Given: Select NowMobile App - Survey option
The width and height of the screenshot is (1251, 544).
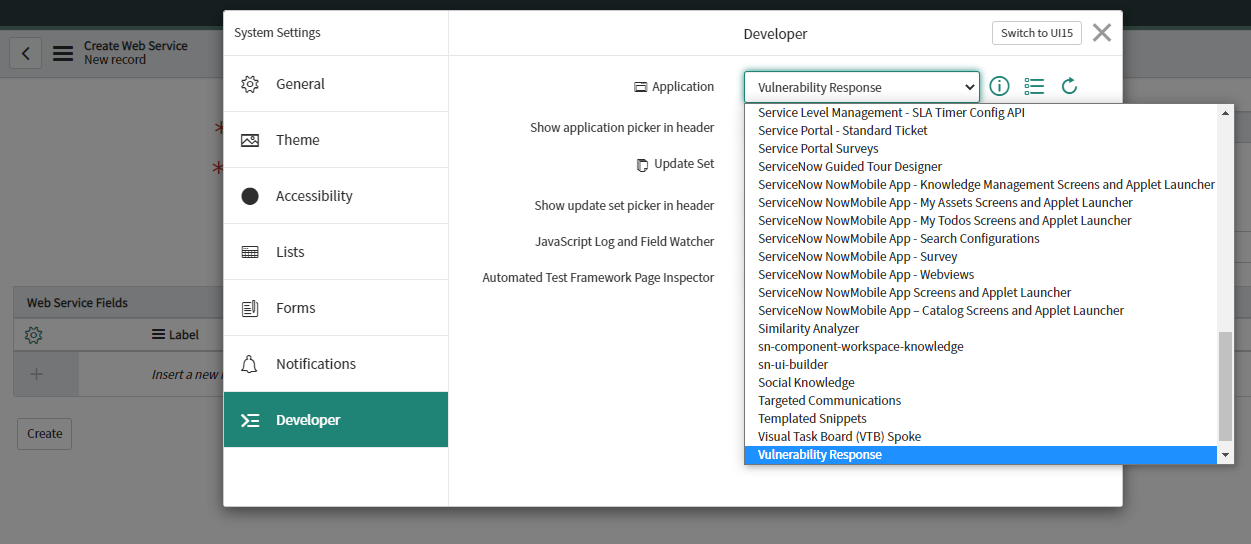Looking at the screenshot, I should [982, 256].
